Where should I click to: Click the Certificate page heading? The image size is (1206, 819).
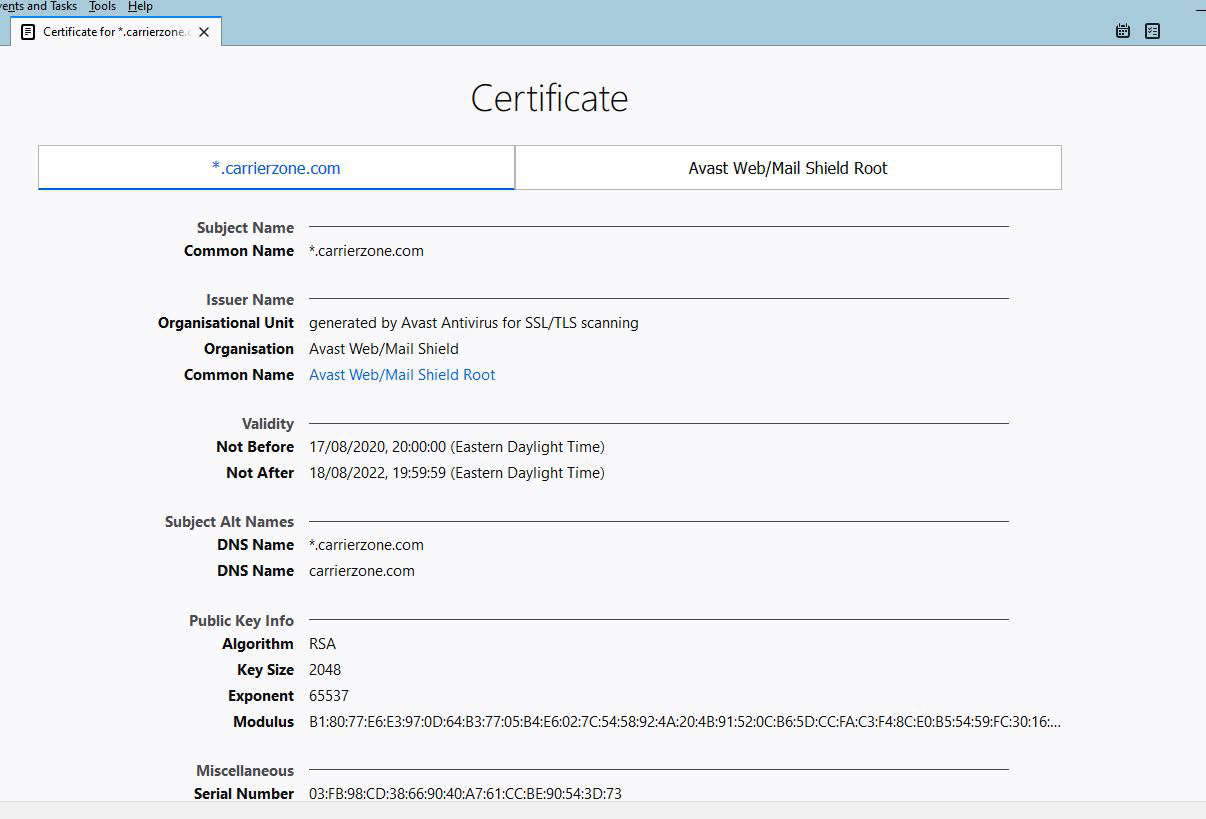549,98
